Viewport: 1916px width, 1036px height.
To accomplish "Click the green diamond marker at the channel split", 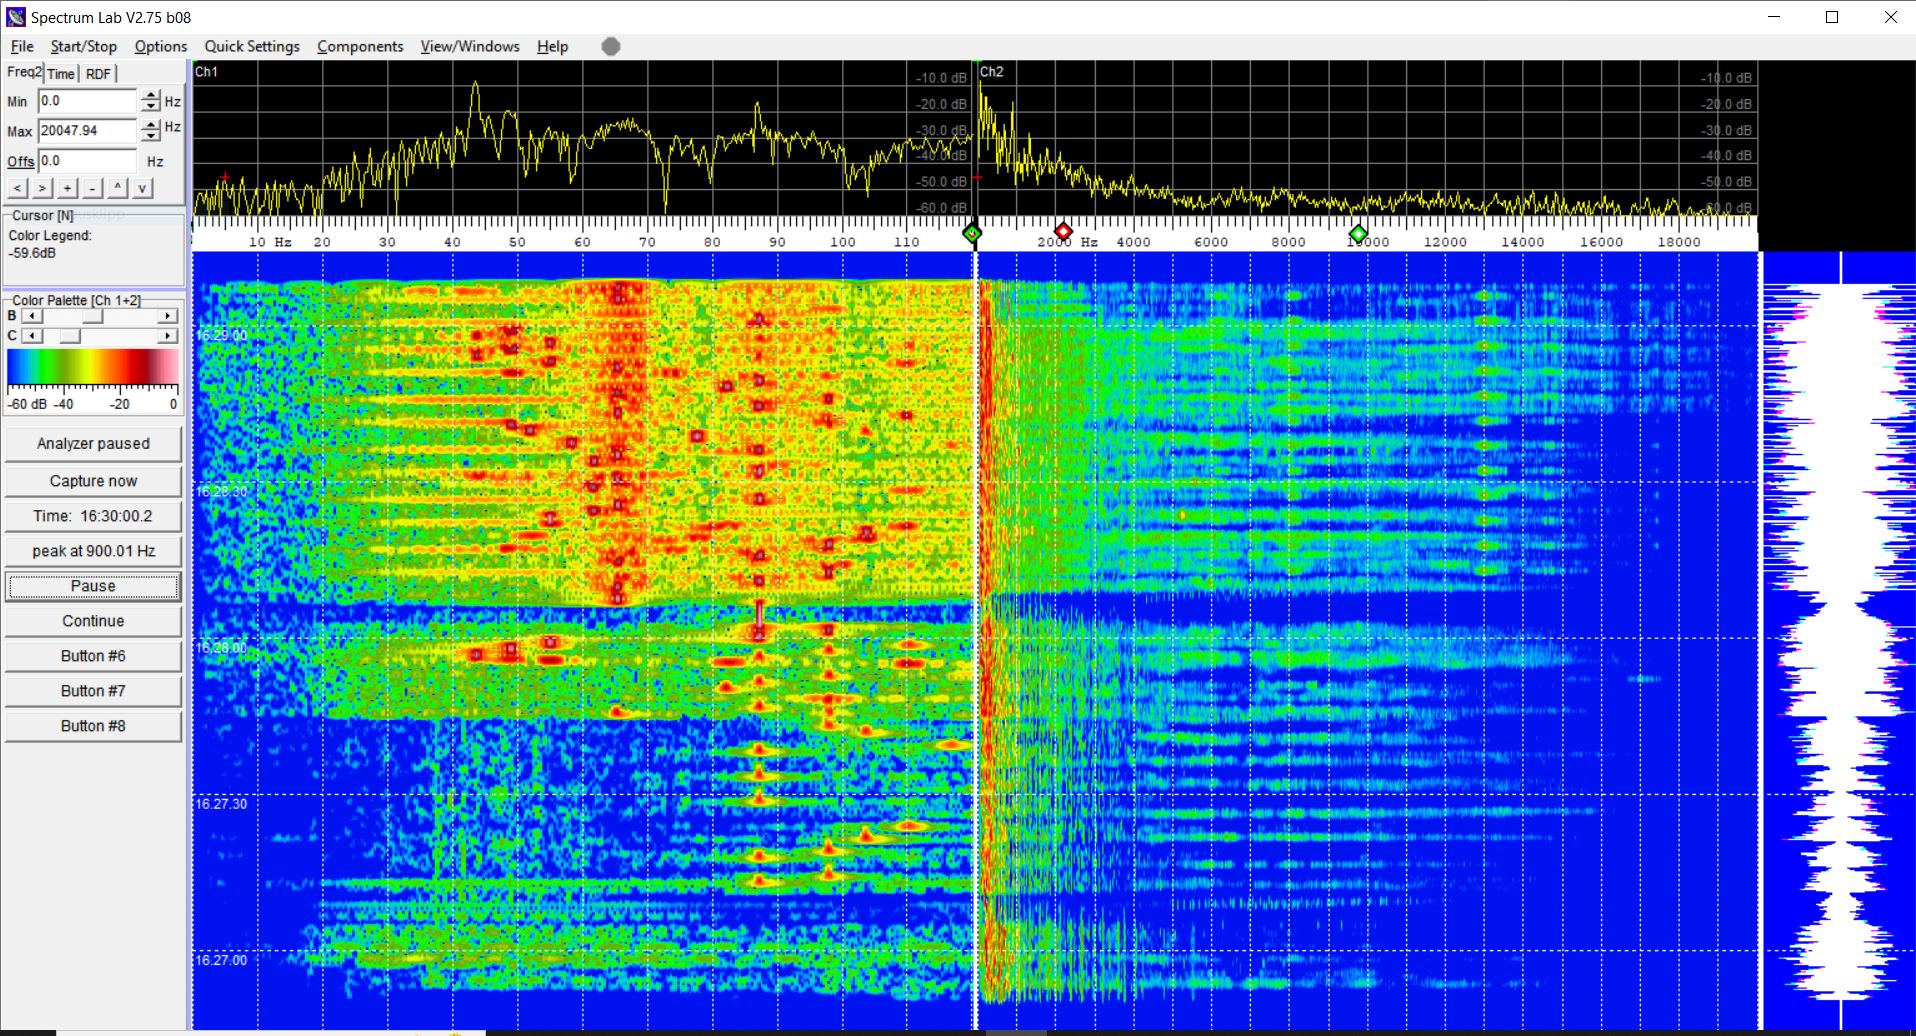I will coord(972,234).
